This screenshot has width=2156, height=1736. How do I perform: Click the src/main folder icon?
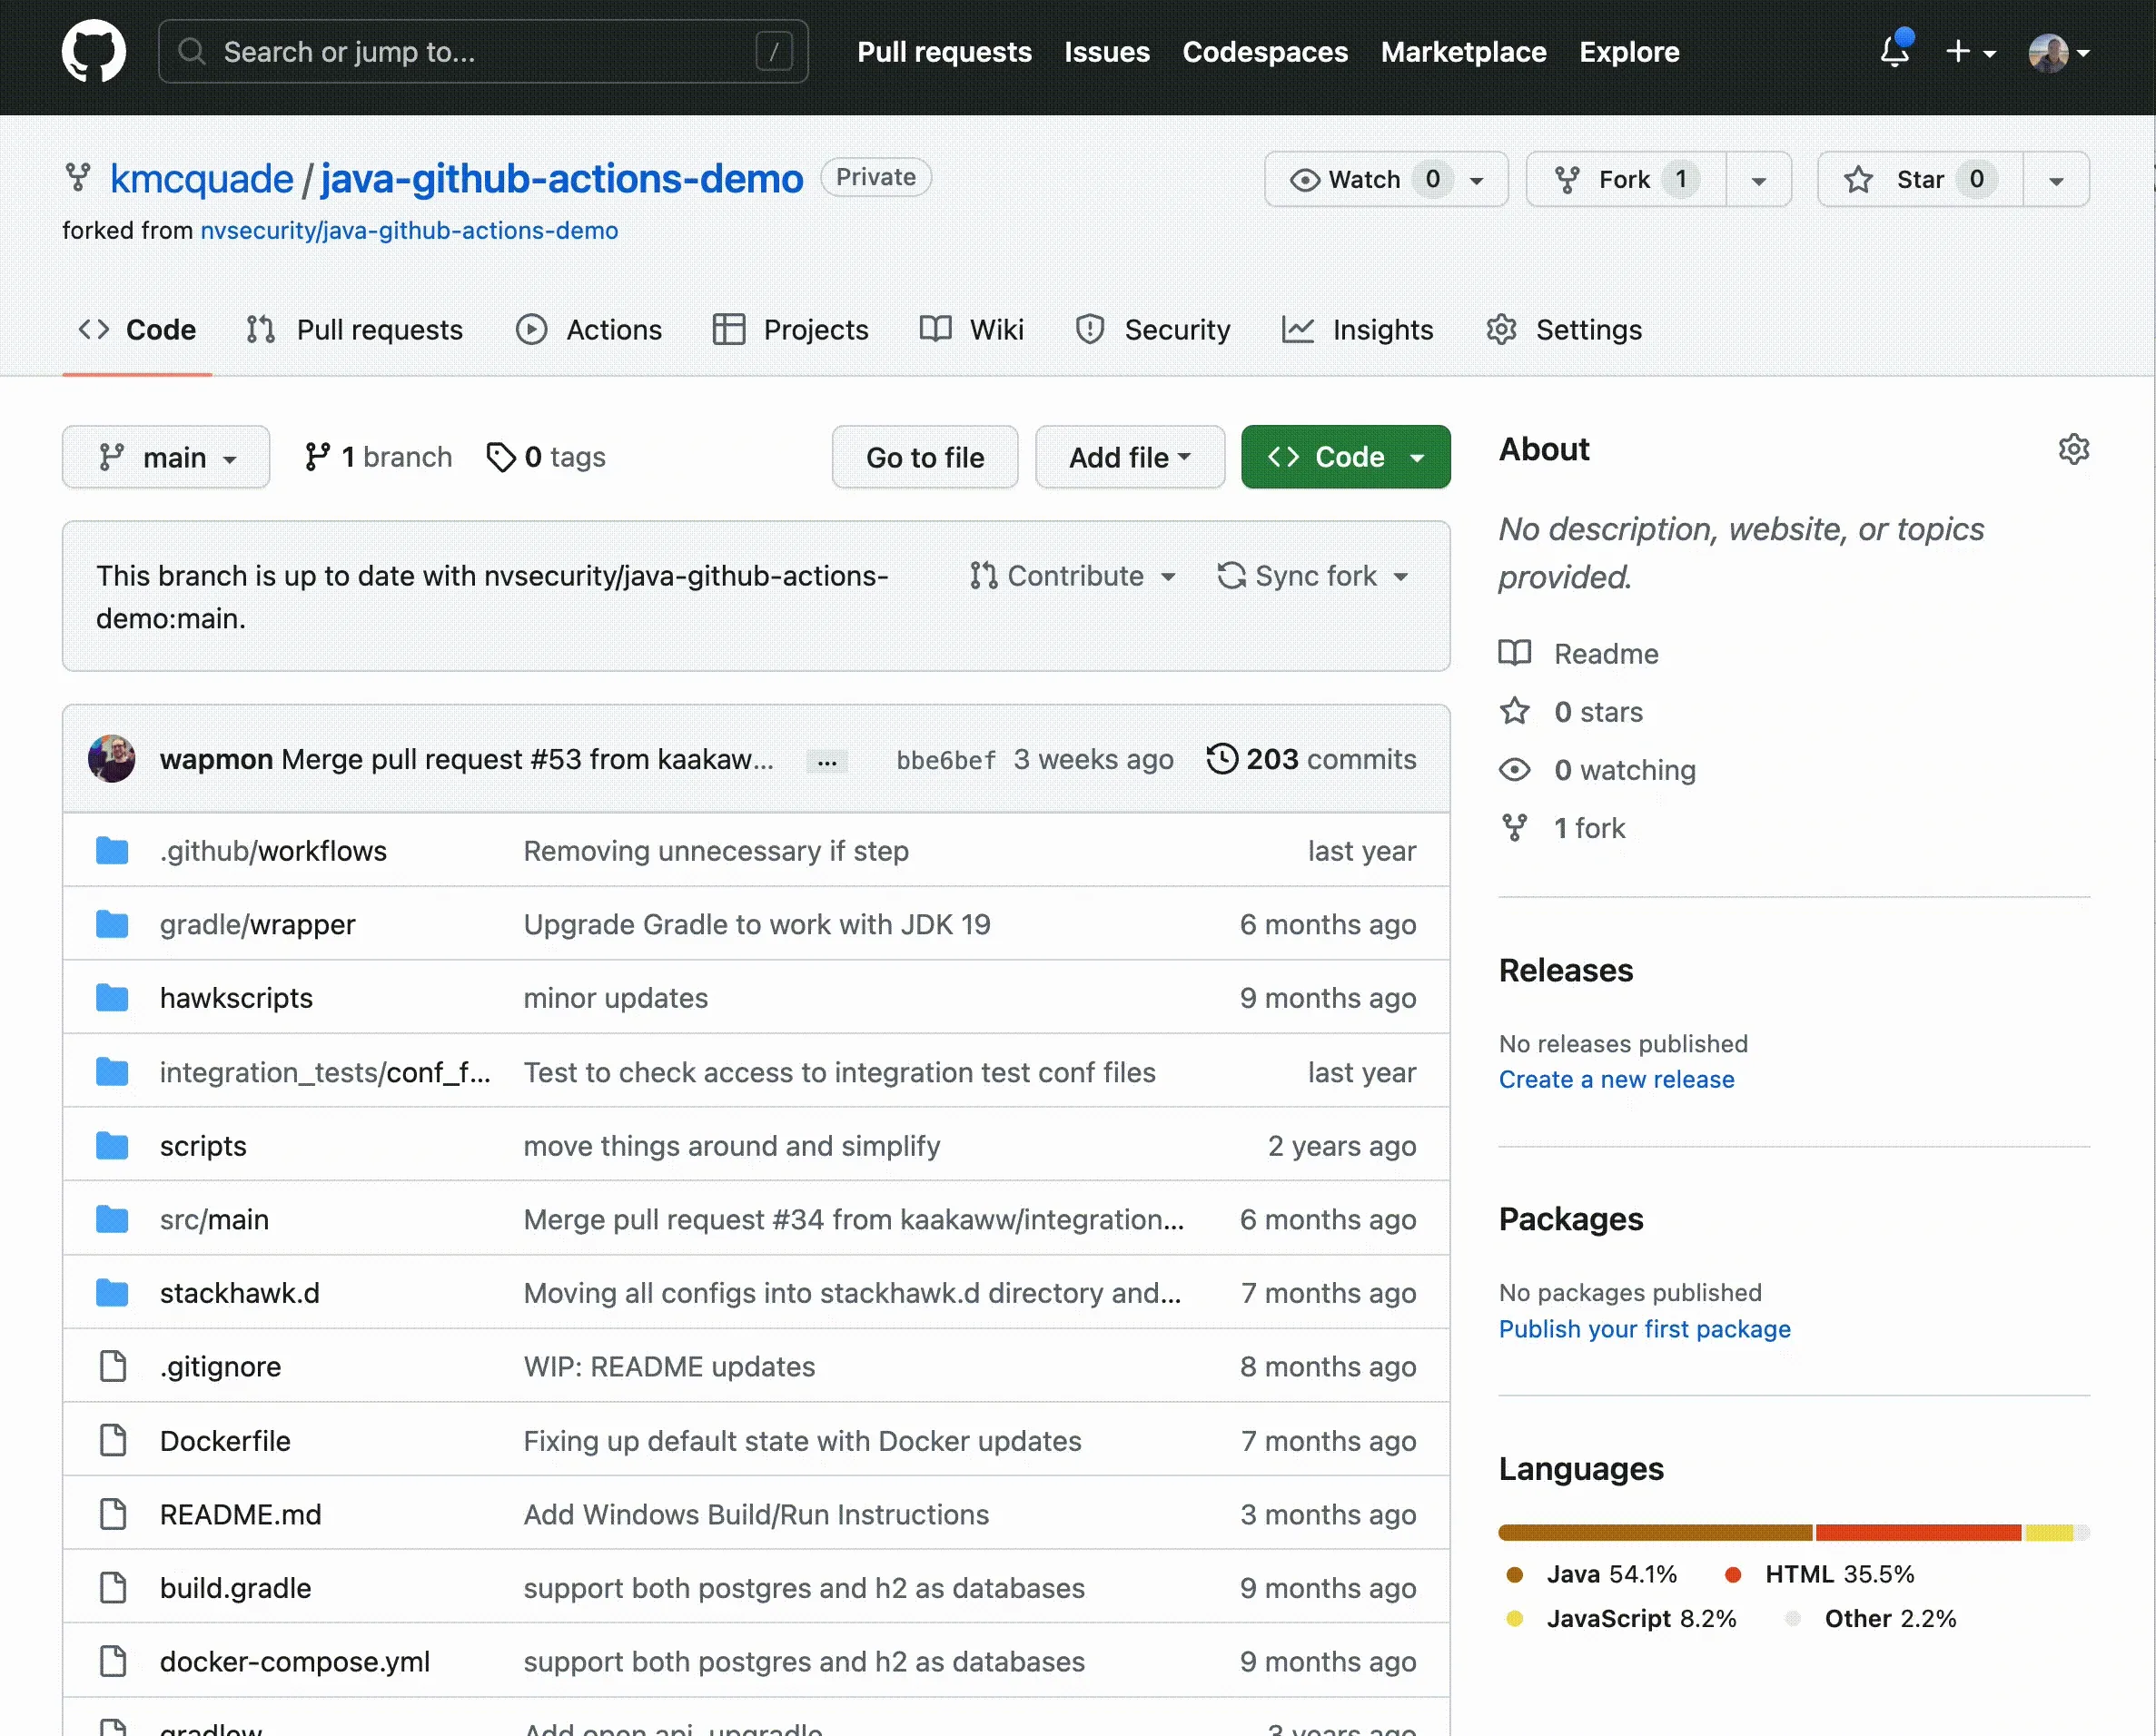tap(112, 1220)
